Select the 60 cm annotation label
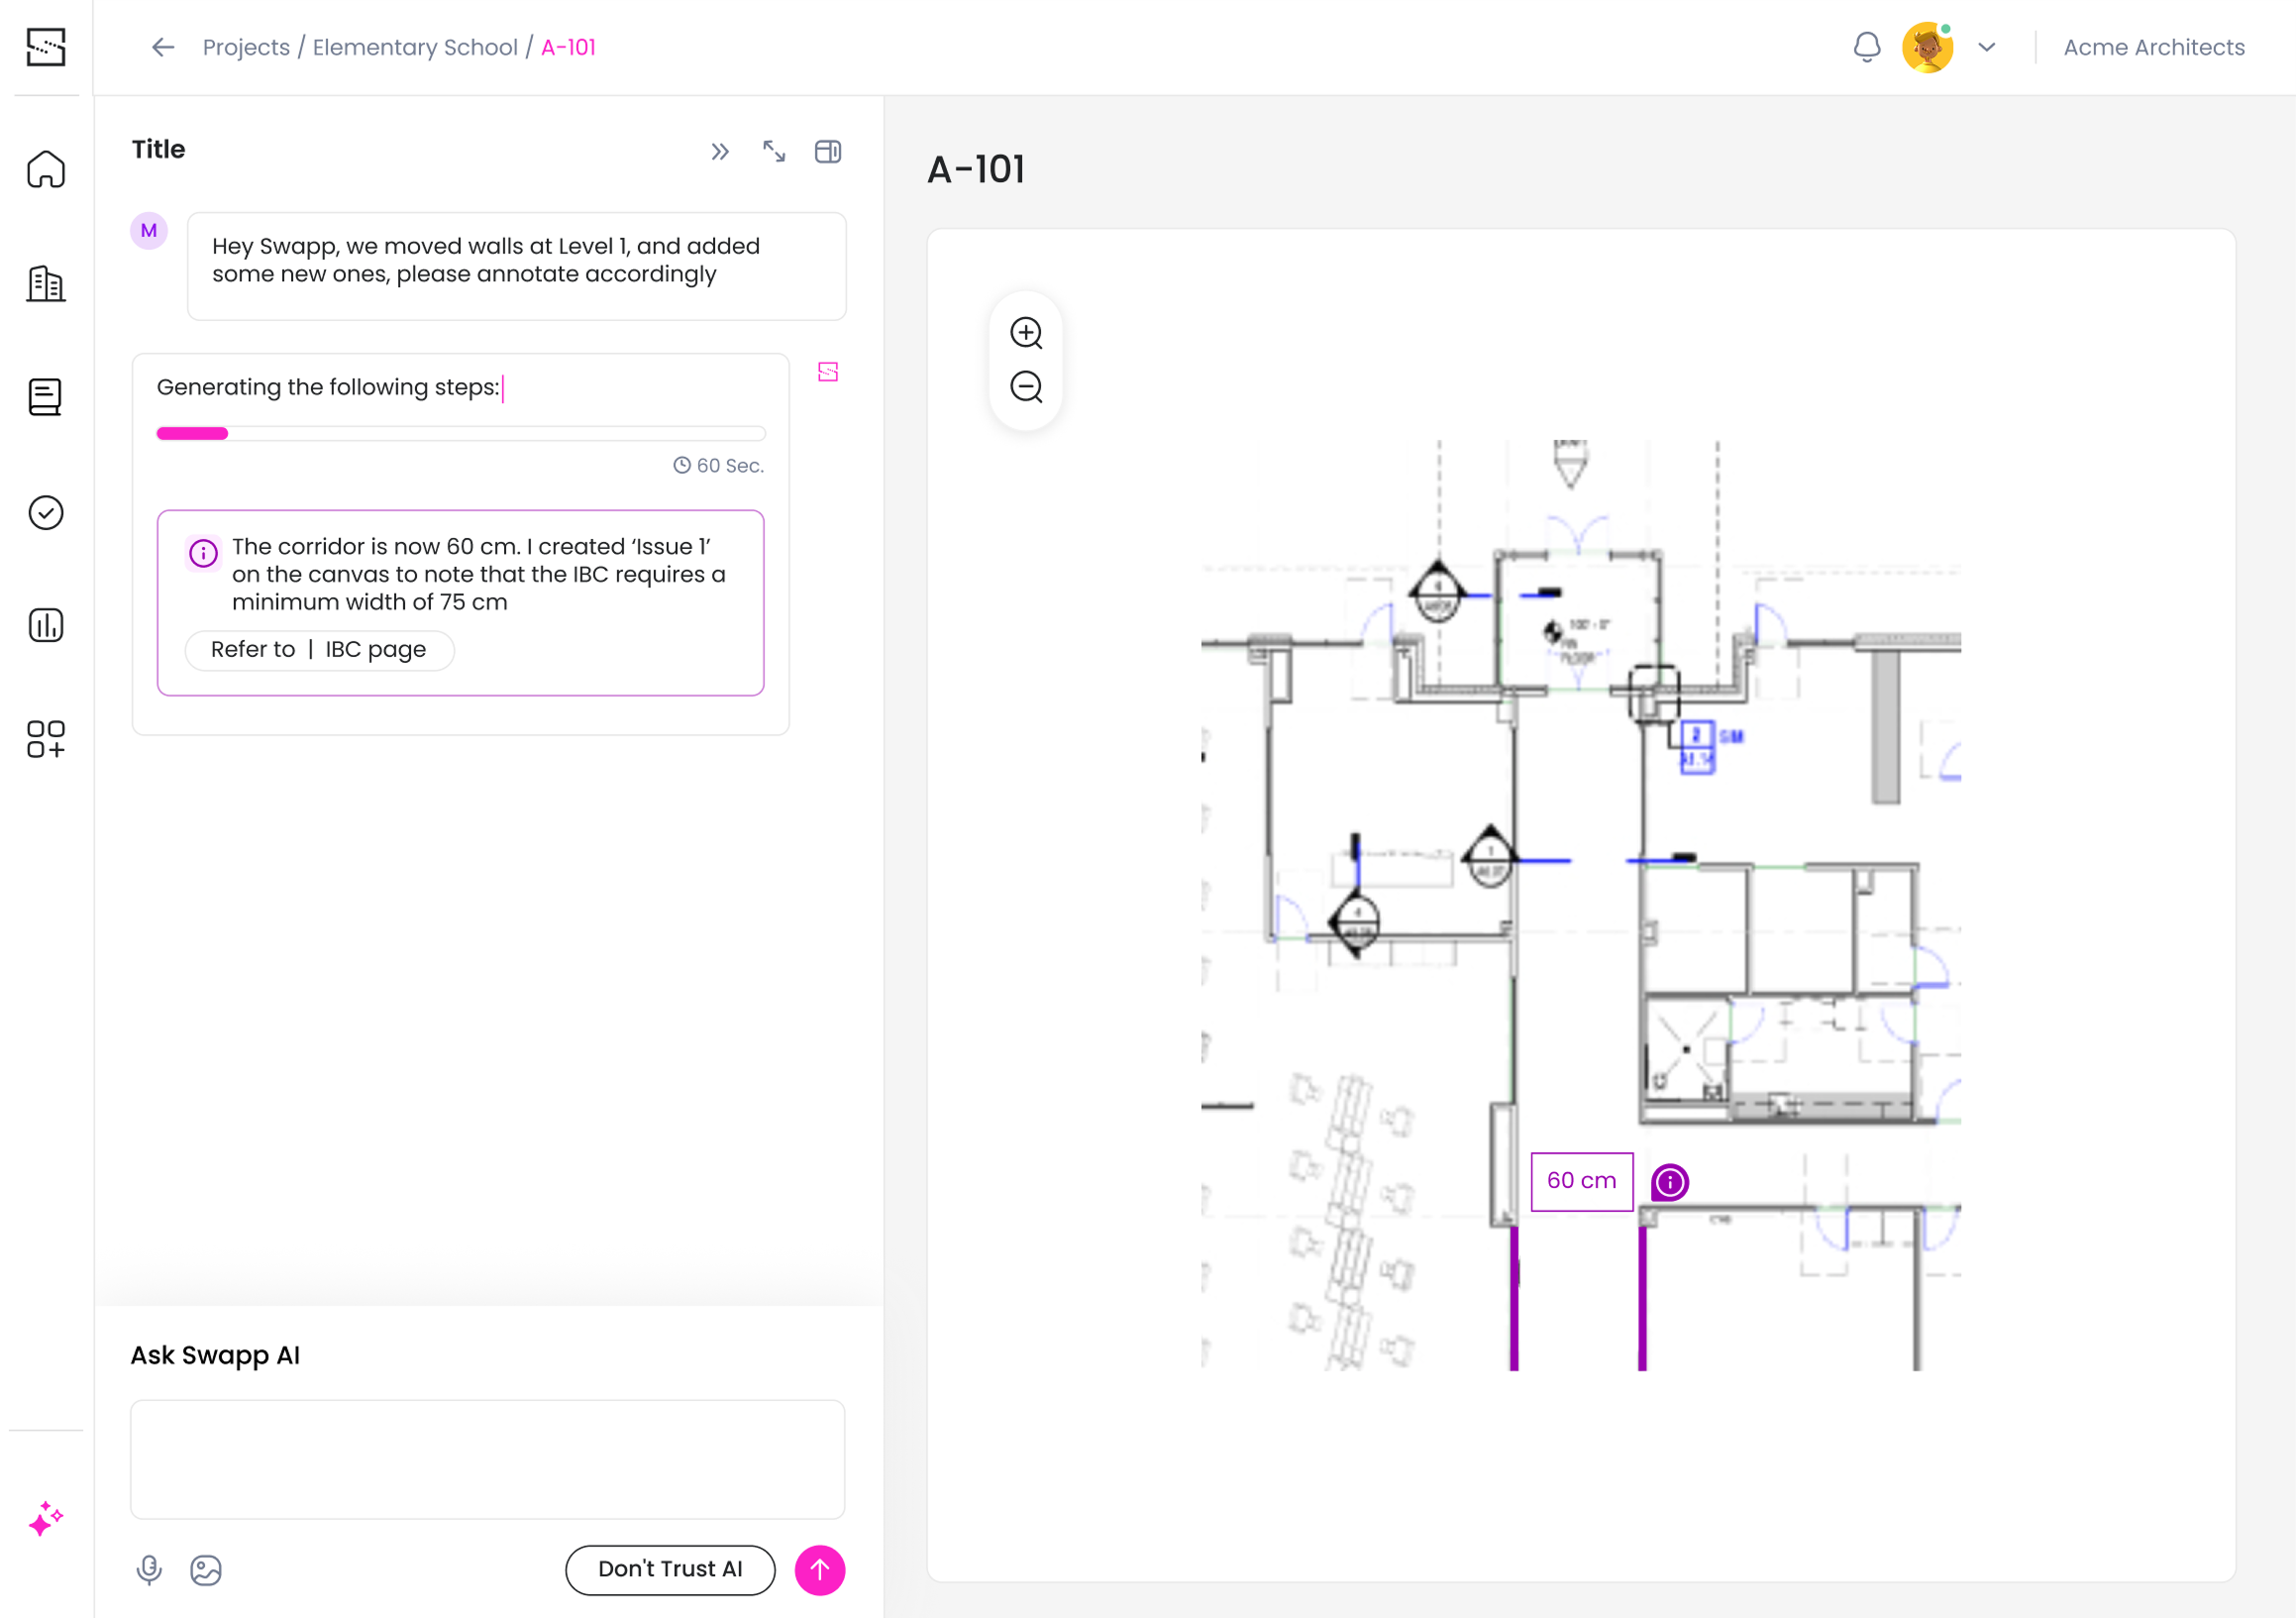2296x1618 pixels. (x=1582, y=1181)
